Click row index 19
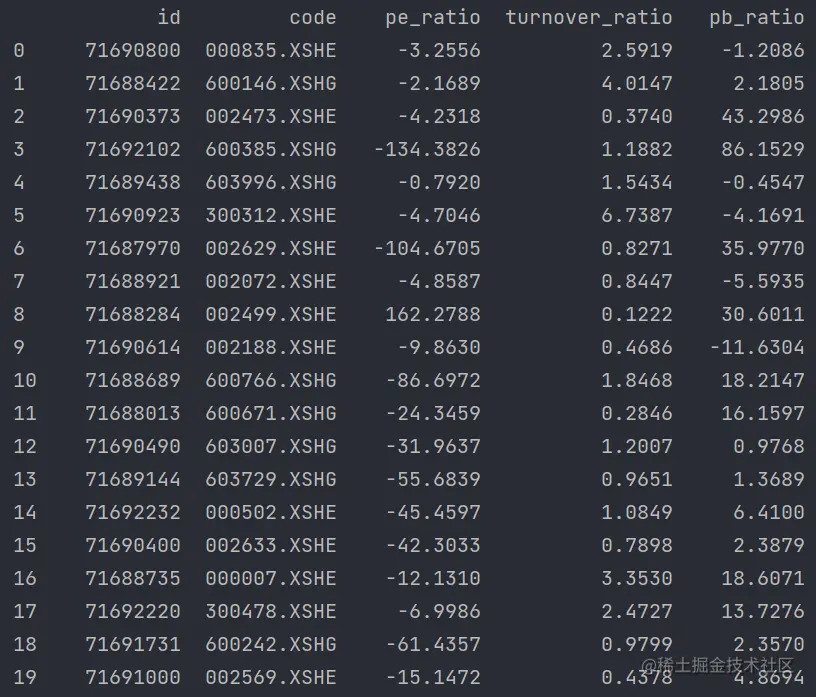The image size is (816, 697). click(25, 677)
